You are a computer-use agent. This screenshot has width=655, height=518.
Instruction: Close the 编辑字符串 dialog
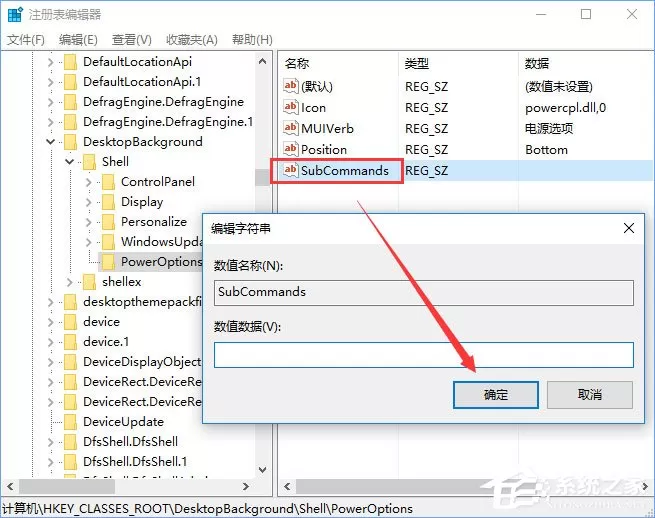(x=629, y=228)
